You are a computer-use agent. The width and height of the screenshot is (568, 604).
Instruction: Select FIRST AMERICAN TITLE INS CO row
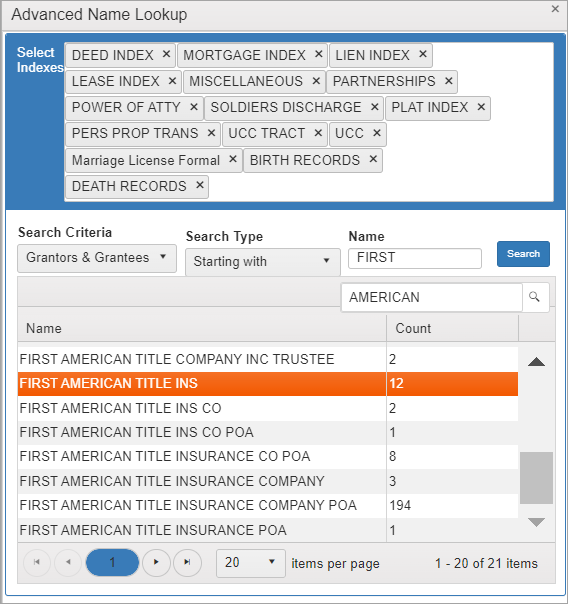[x=268, y=408]
